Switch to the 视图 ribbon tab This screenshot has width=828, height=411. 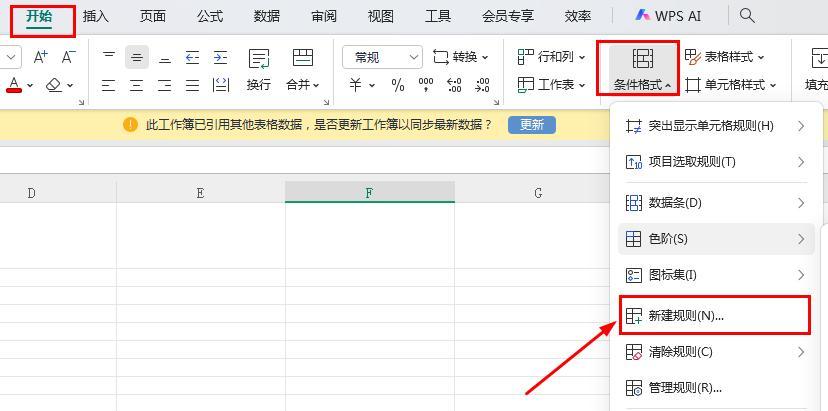point(381,16)
